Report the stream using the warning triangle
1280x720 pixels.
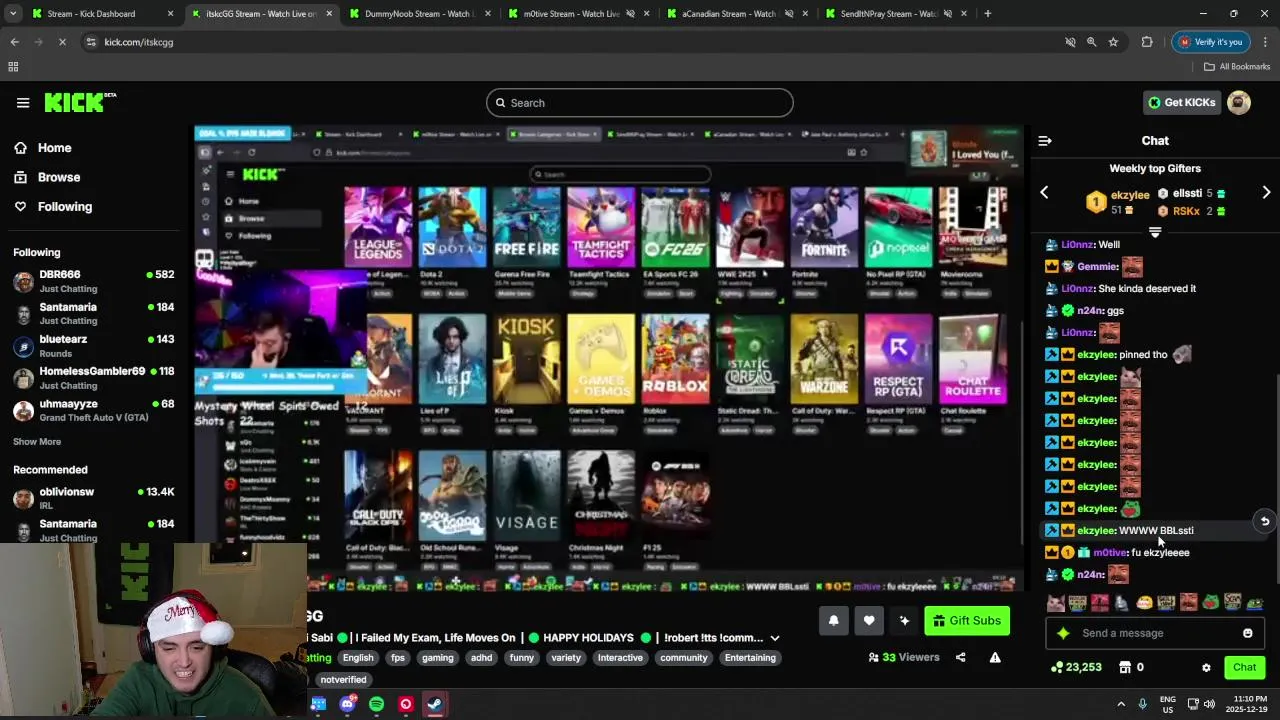[x=995, y=657]
